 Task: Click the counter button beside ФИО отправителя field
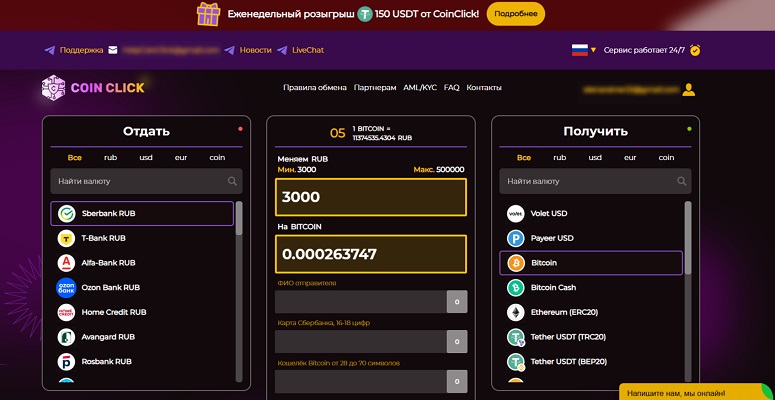[x=457, y=302]
